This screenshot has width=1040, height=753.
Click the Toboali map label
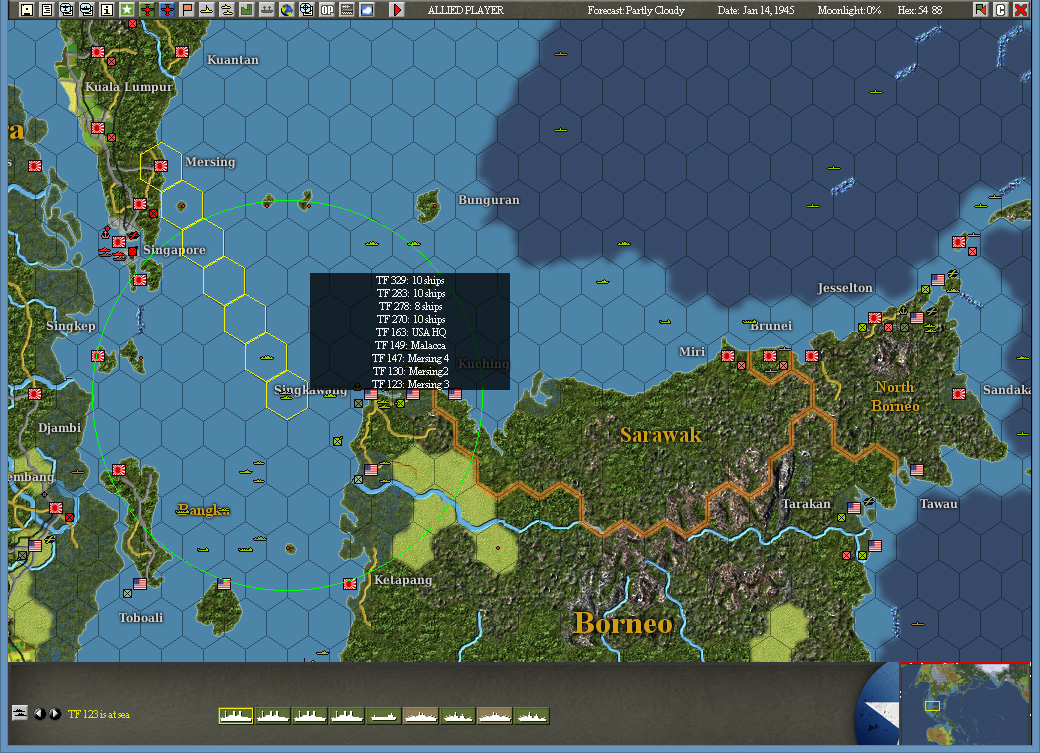tap(141, 618)
